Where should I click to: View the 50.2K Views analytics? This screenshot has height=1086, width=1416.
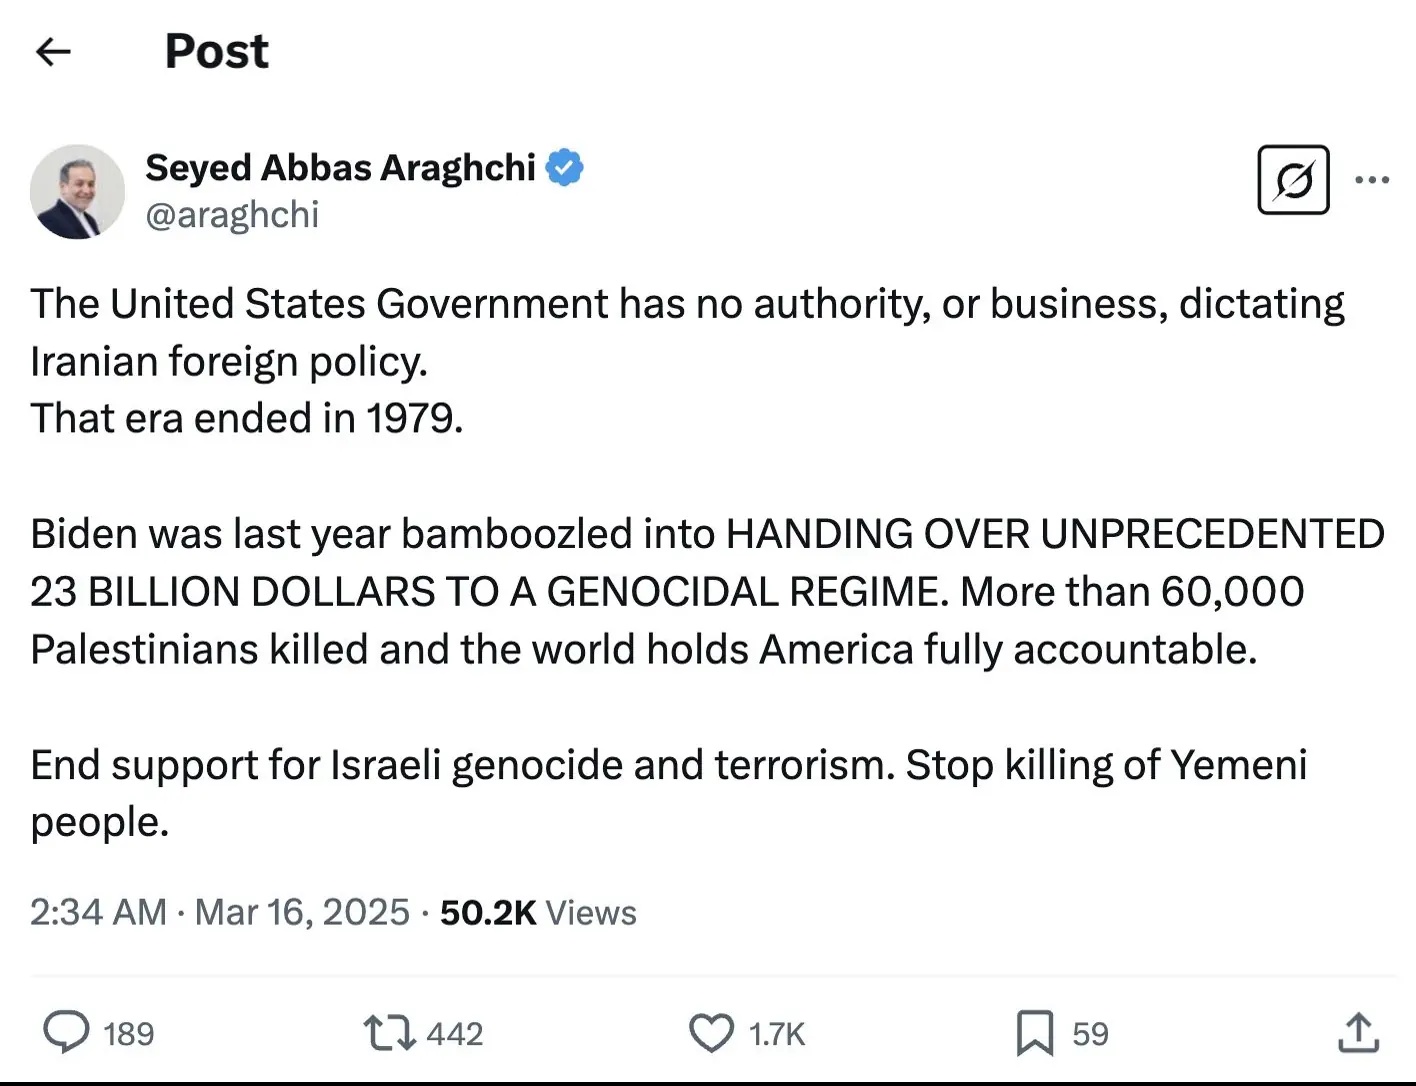coord(537,911)
